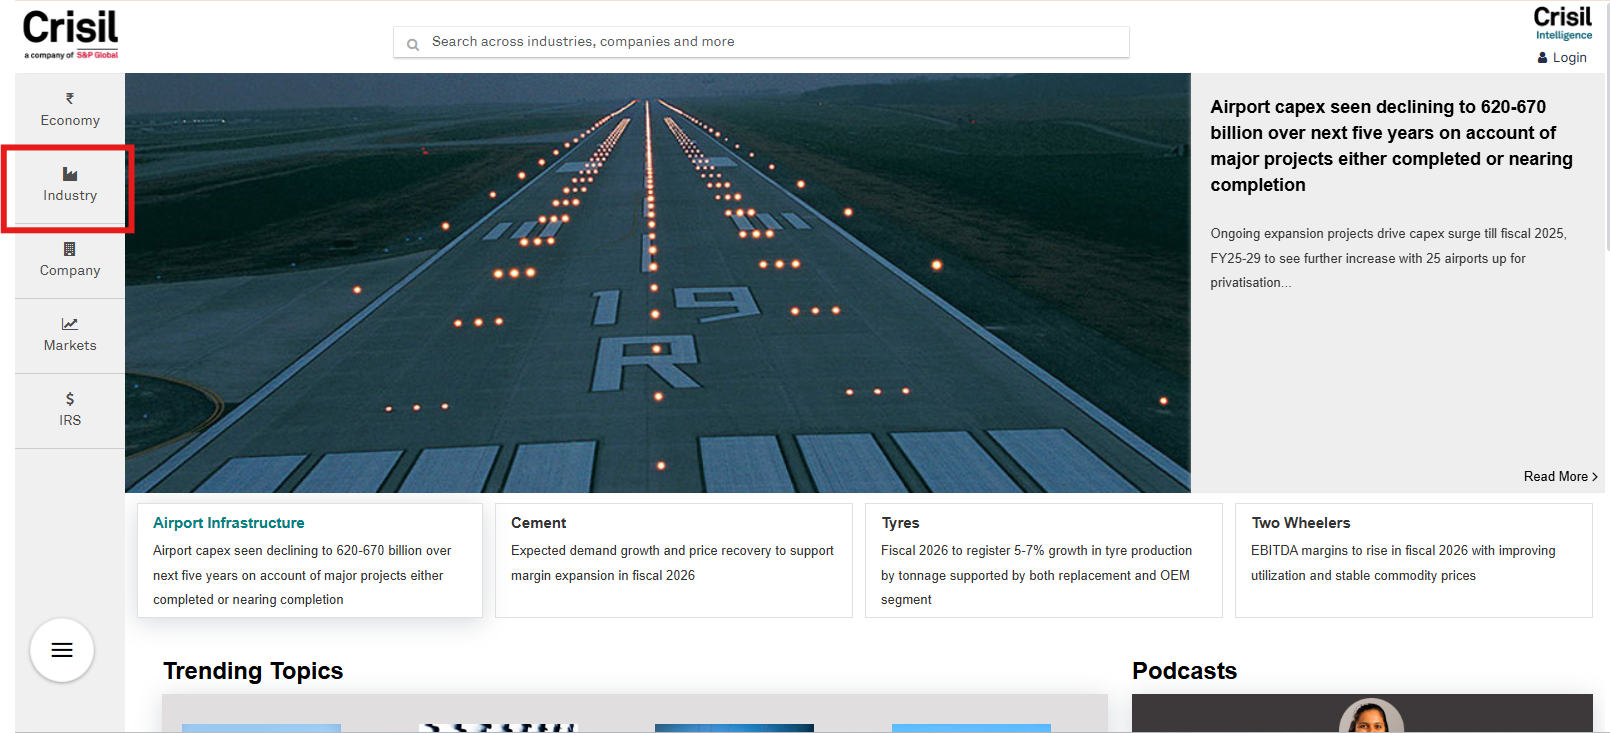Open the Two Wheelers story card
The width and height of the screenshot is (1610, 733).
point(1413,560)
